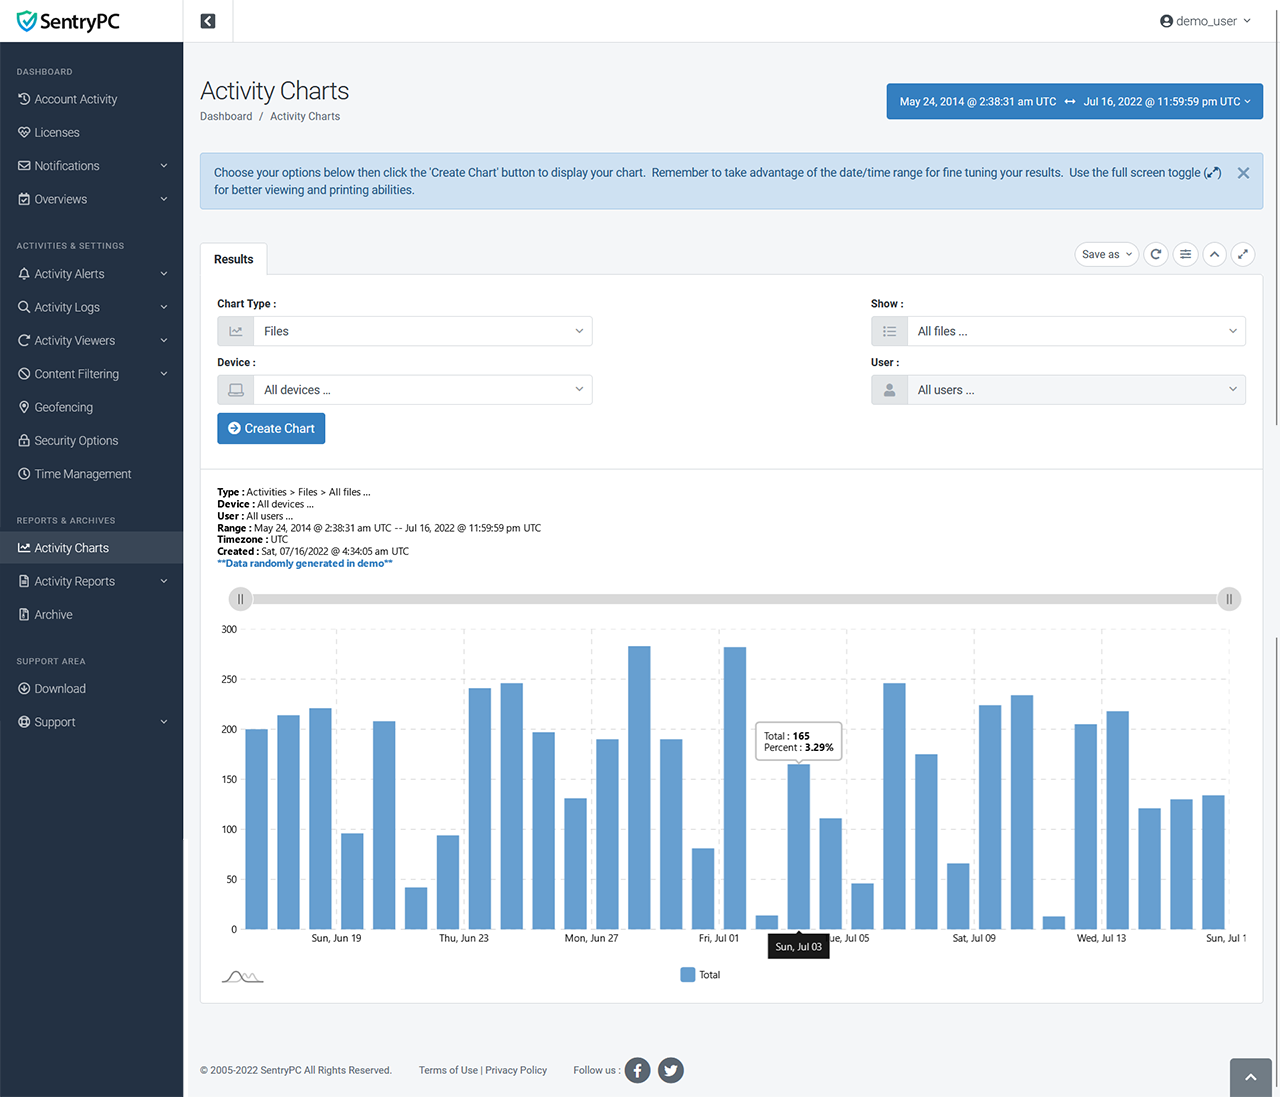Open the Twitter follow icon
The width and height of the screenshot is (1280, 1097).
(x=671, y=1070)
